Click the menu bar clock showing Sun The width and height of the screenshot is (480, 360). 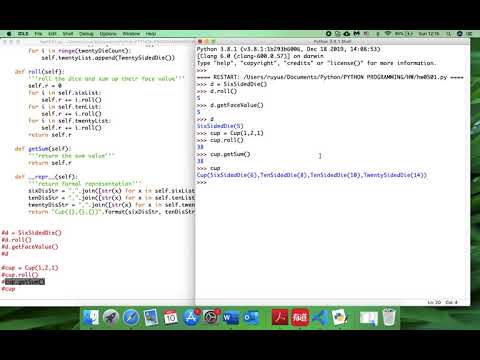429,34
